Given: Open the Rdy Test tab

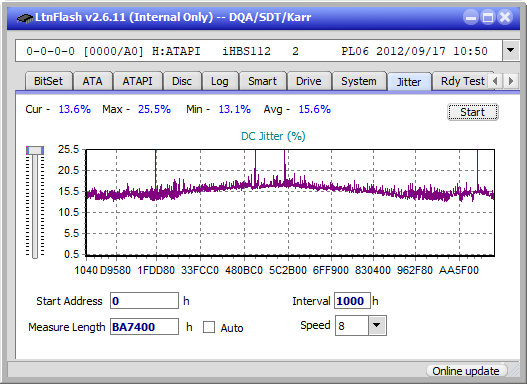Looking at the screenshot, I should tap(462, 81).
